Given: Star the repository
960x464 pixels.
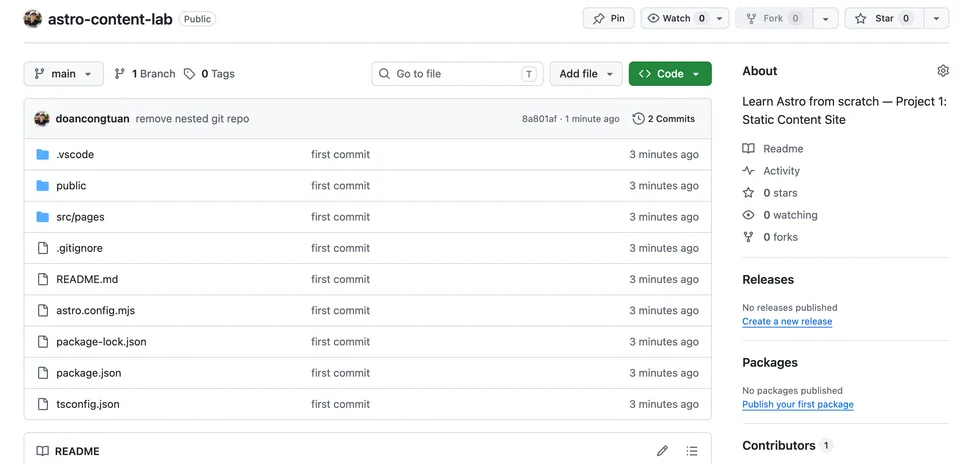Looking at the screenshot, I should coord(884,18).
